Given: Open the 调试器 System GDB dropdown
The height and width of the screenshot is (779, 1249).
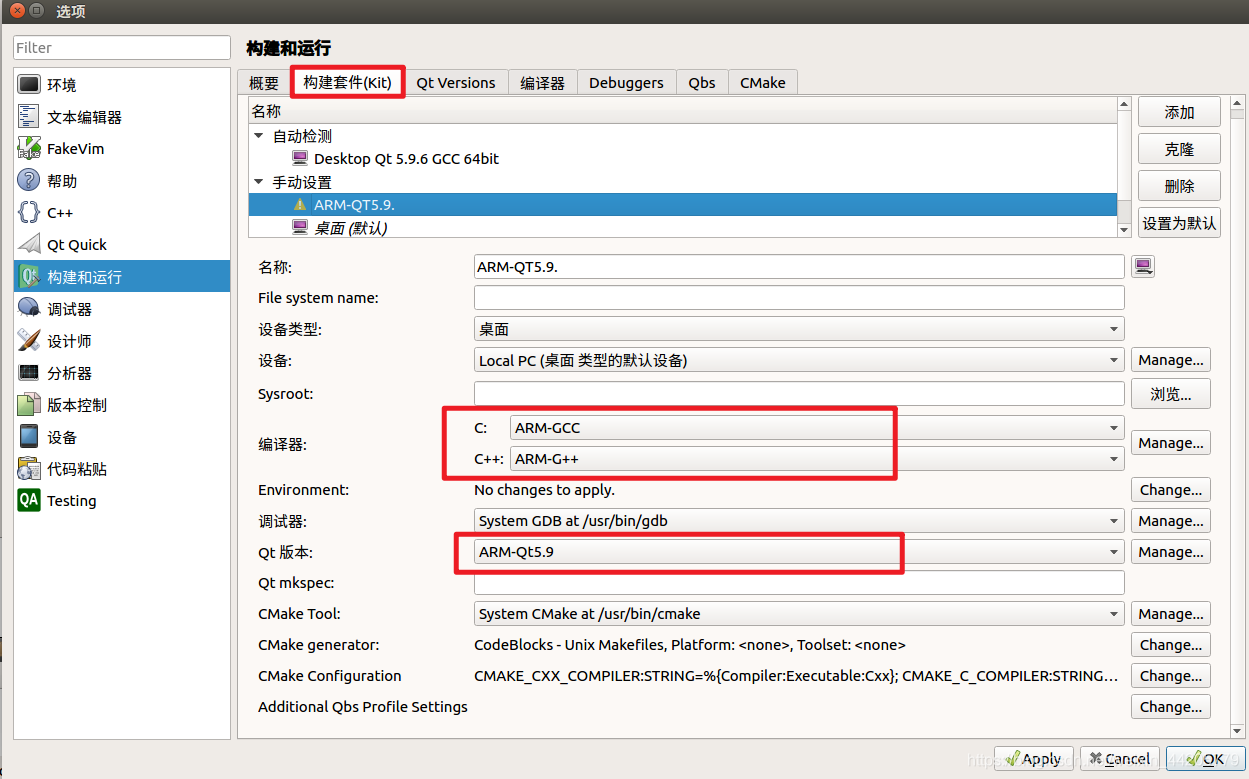Looking at the screenshot, I should (799, 521).
